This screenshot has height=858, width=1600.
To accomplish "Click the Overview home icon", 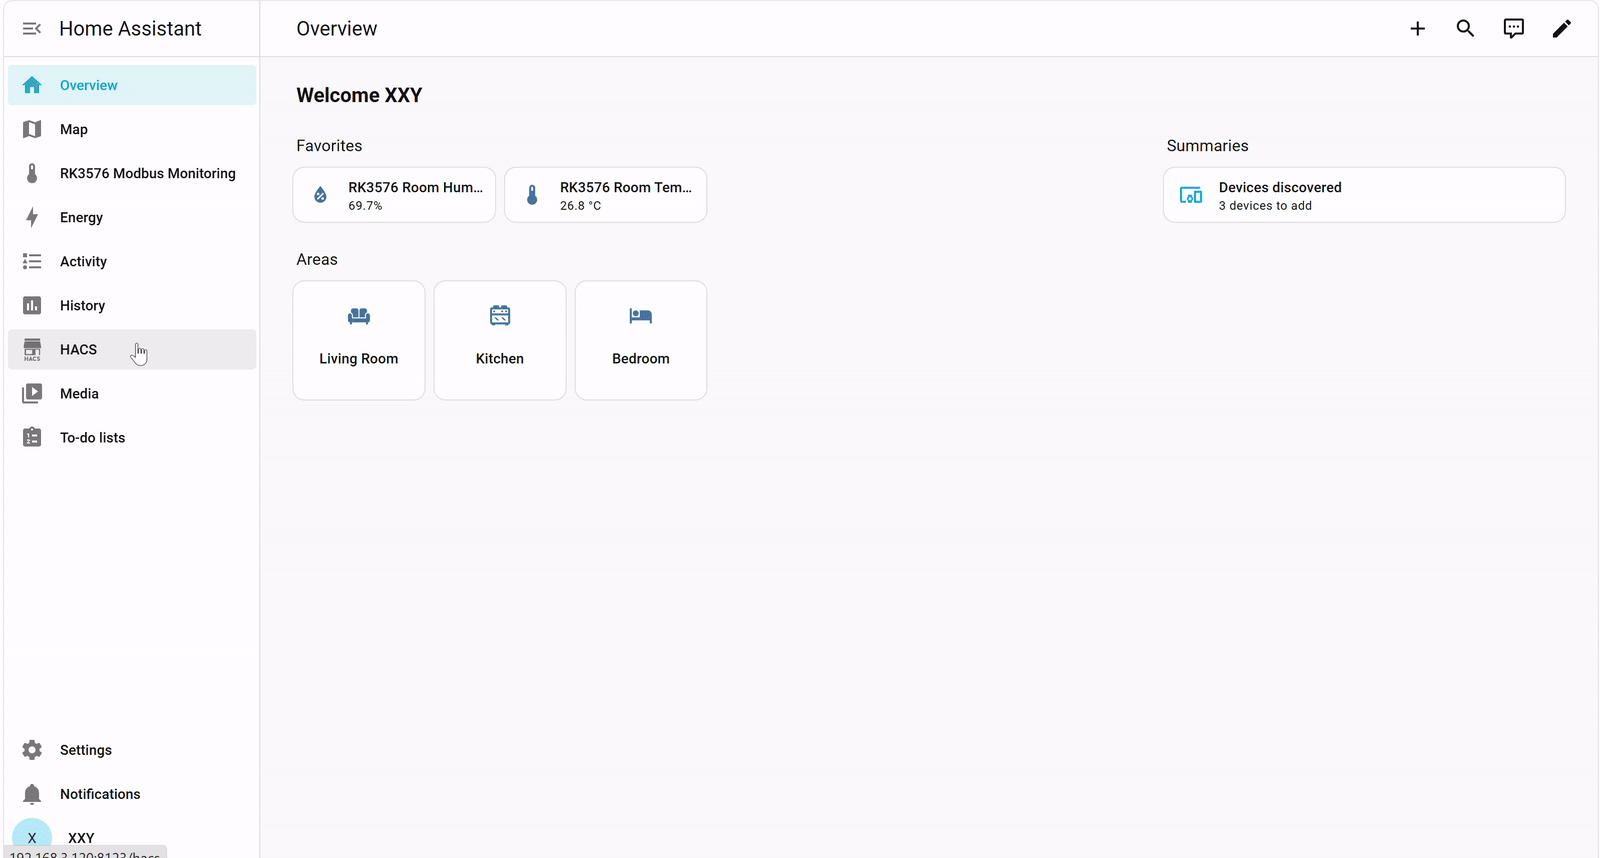I will point(32,85).
